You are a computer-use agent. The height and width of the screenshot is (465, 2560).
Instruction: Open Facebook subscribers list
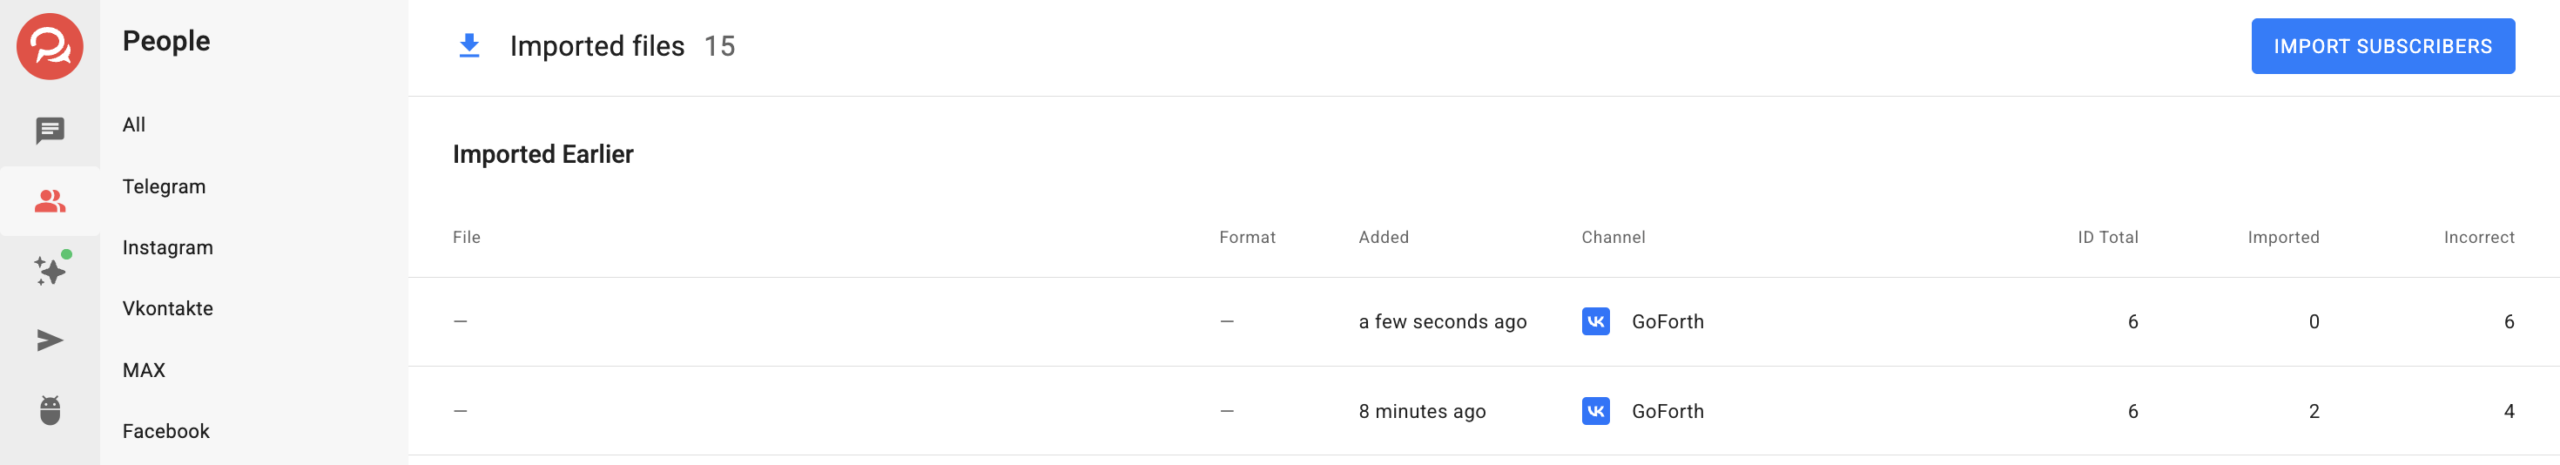[166, 432]
